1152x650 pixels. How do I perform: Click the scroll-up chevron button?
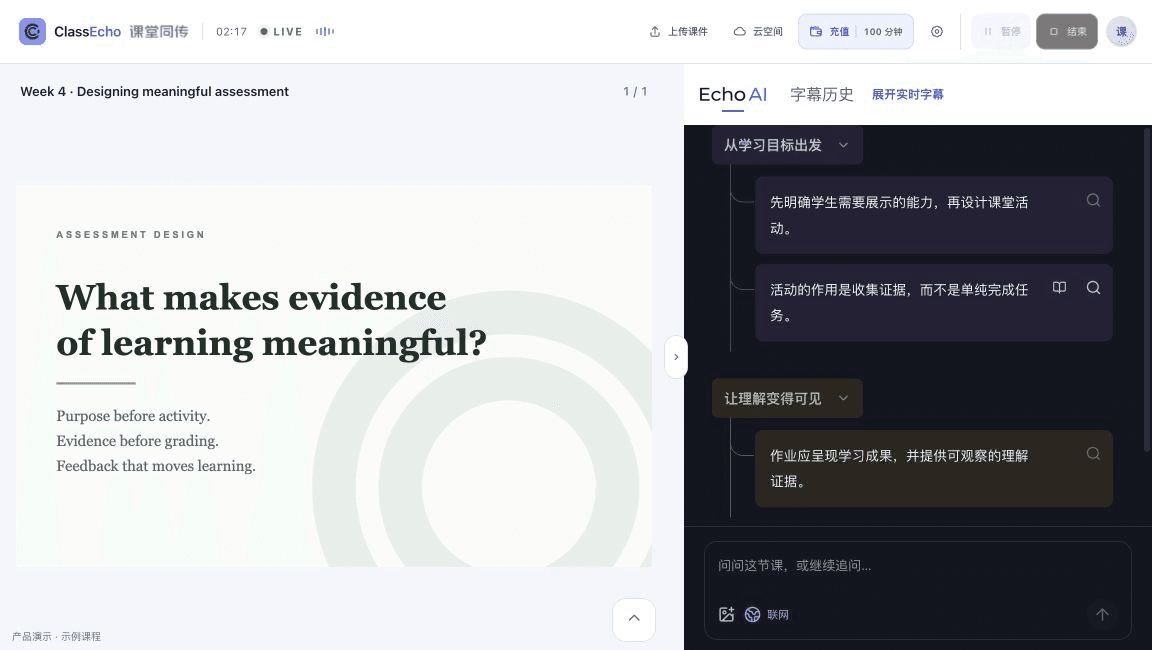tap(634, 618)
